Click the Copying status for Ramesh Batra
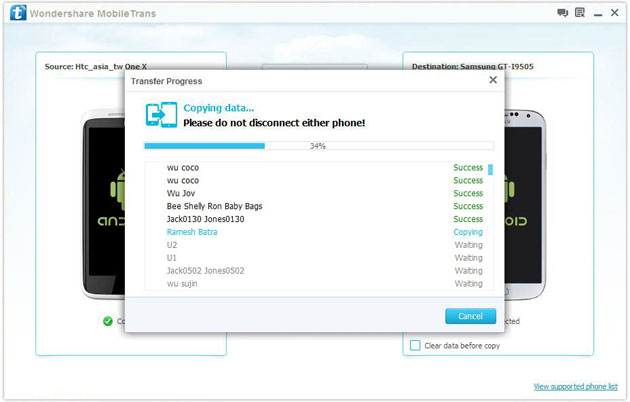Image resolution: width=630 pixels, height=402 pixels. (468, 232)
